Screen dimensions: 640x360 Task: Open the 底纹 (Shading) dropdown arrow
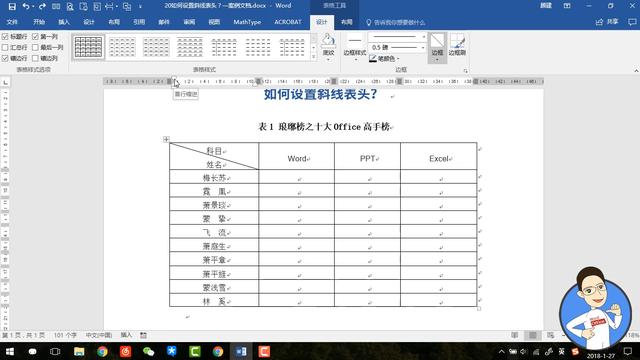point(328,60)
